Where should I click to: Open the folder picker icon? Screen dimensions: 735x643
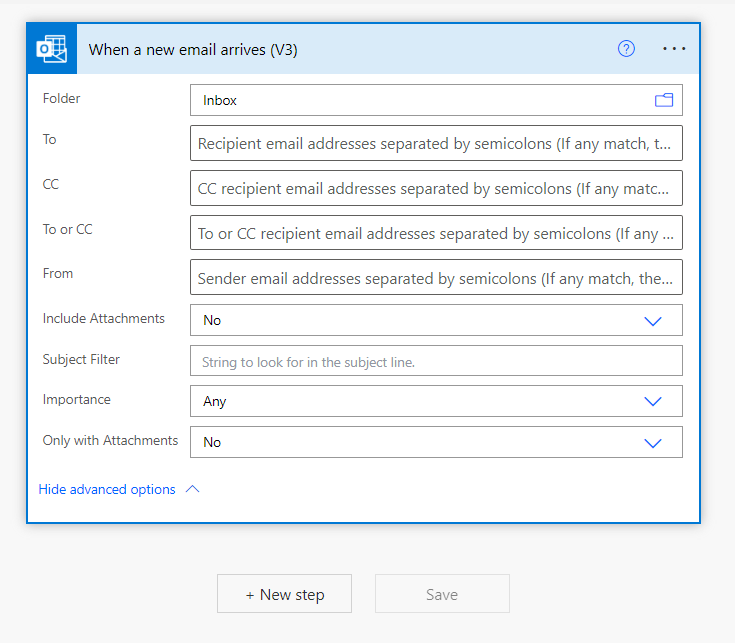[x=664, y=100]
